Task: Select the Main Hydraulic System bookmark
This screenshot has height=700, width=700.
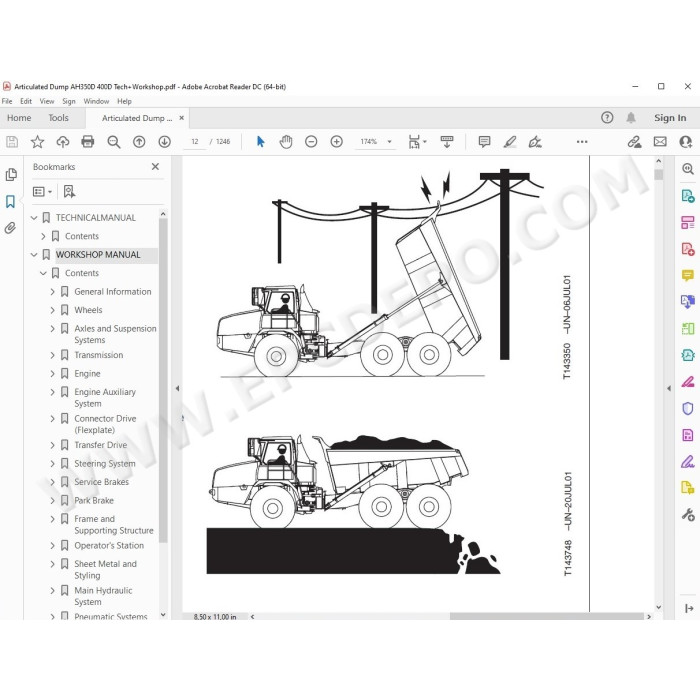Action: 103,596
